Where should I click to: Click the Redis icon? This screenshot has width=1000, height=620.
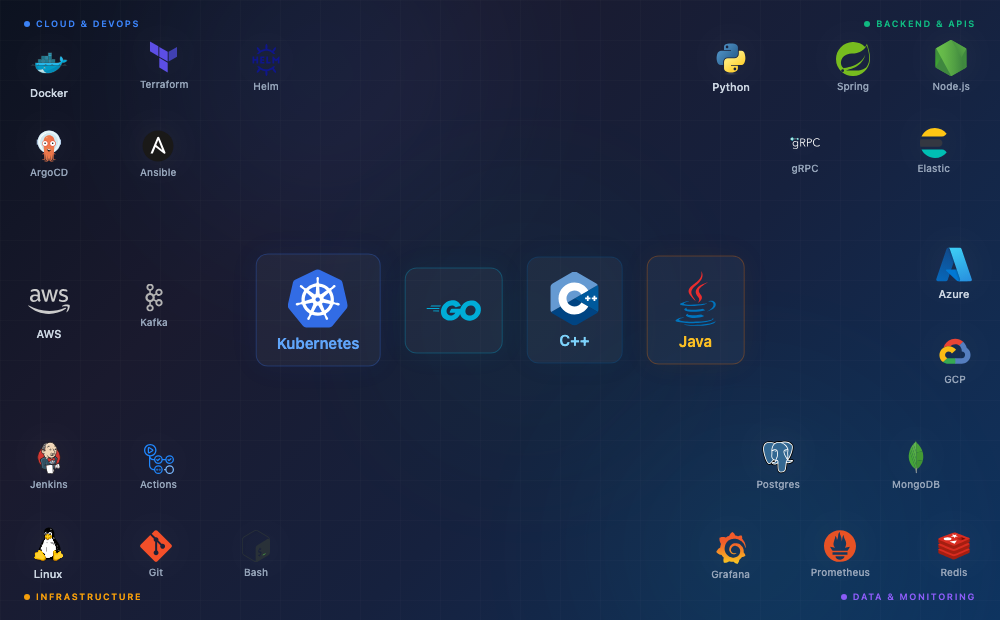coord(953,546)
